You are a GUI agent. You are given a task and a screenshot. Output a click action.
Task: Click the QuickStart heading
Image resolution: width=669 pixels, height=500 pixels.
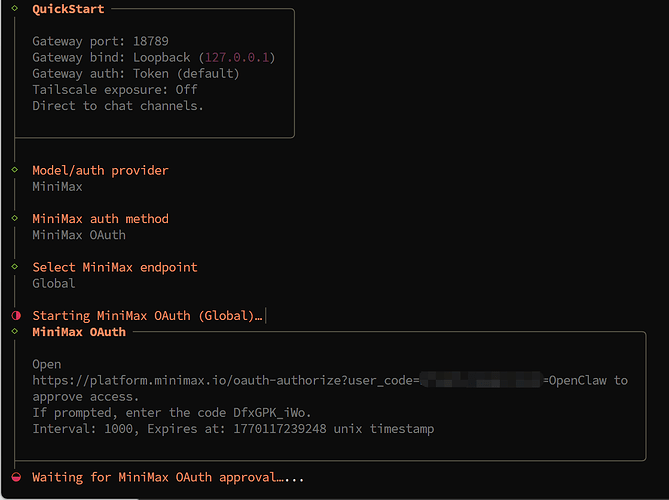pos(68,9)
